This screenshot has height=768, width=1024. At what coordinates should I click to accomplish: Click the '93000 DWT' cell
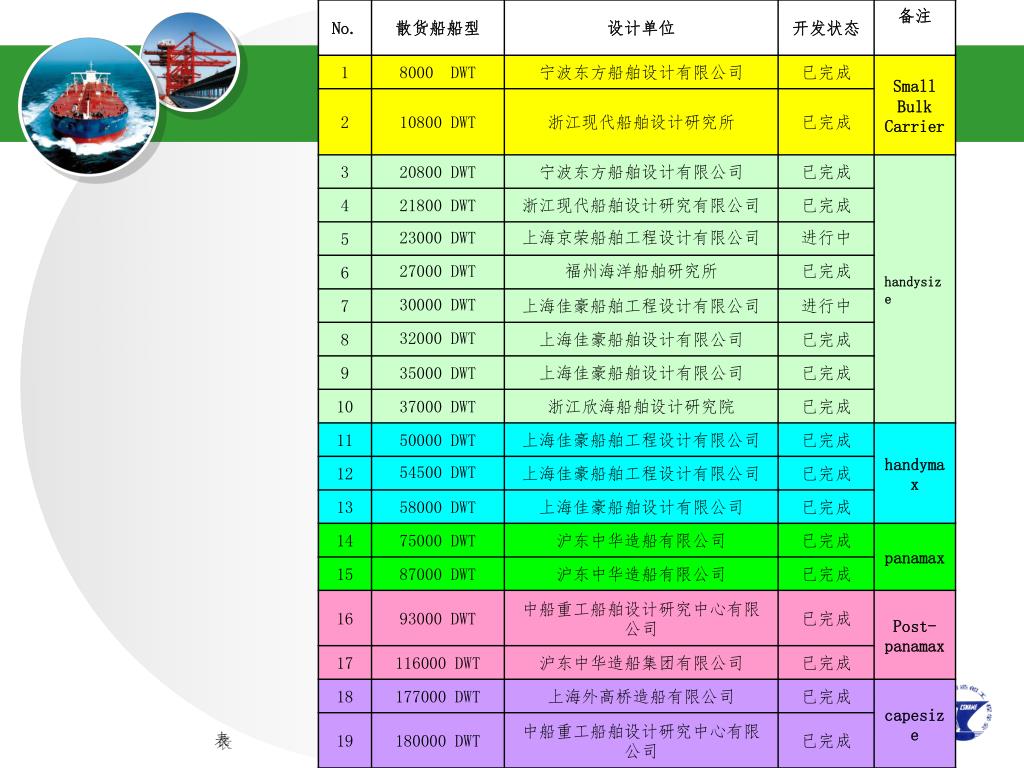[438, 618]
